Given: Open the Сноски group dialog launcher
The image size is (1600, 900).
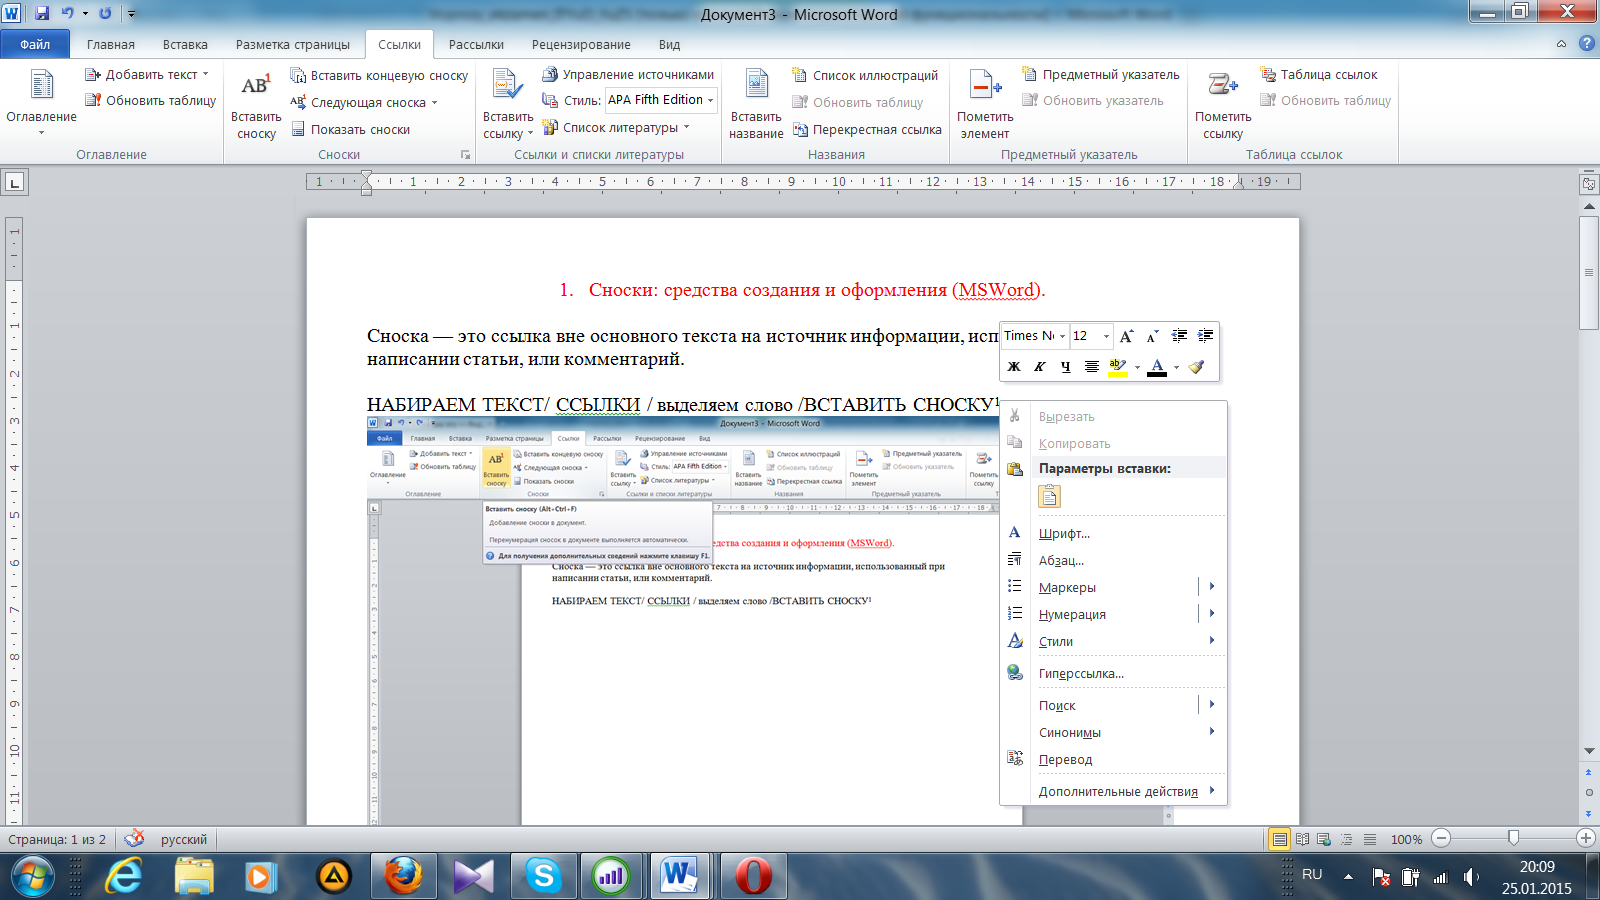Looking at the screenshot, I should point(465,155).
